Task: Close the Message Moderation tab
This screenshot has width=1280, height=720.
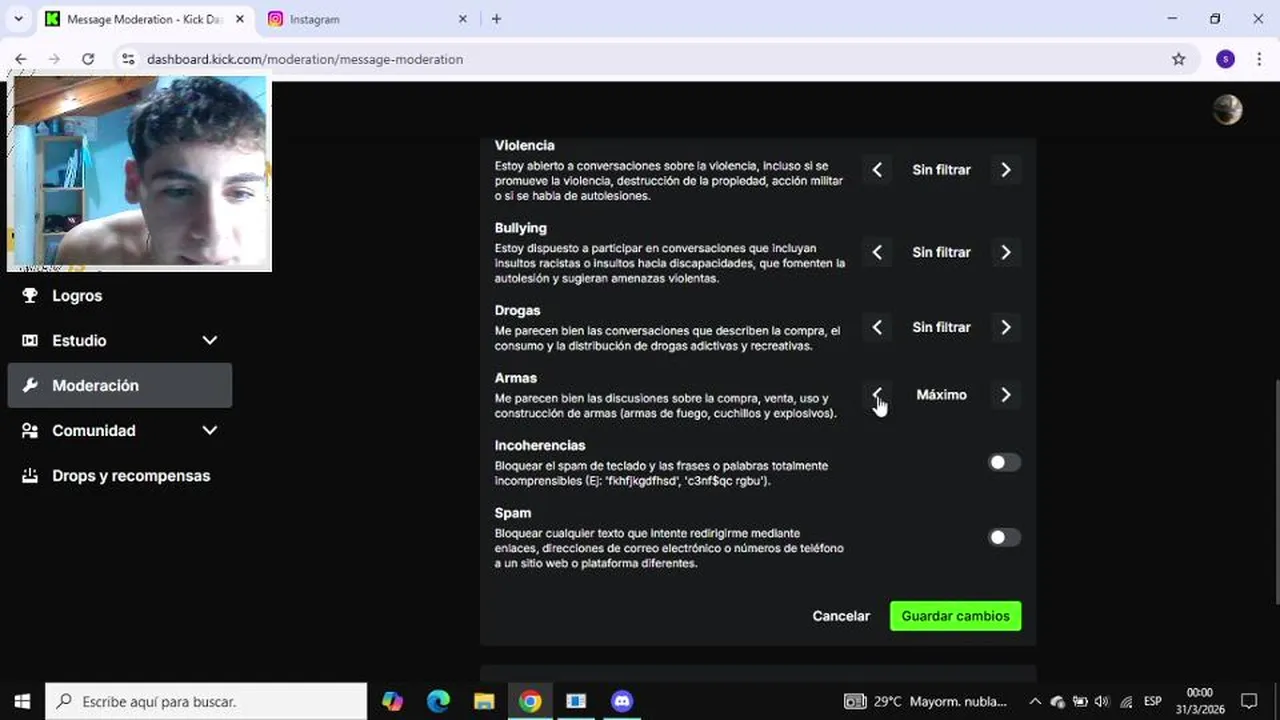Action: click(239, 19)
